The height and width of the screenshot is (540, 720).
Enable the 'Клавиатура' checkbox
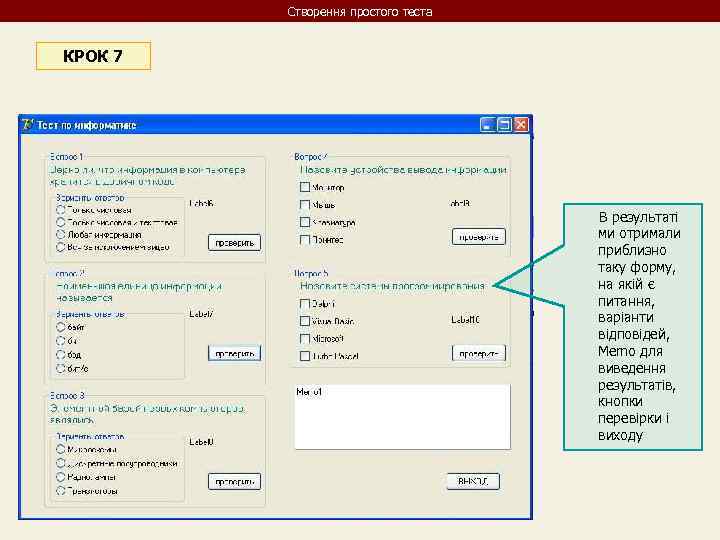click(304, 222)
